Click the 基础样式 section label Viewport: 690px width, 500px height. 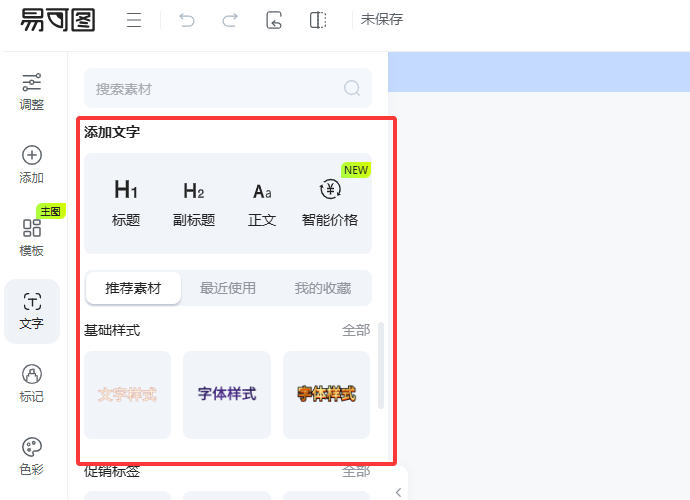[x=112, y=330]
